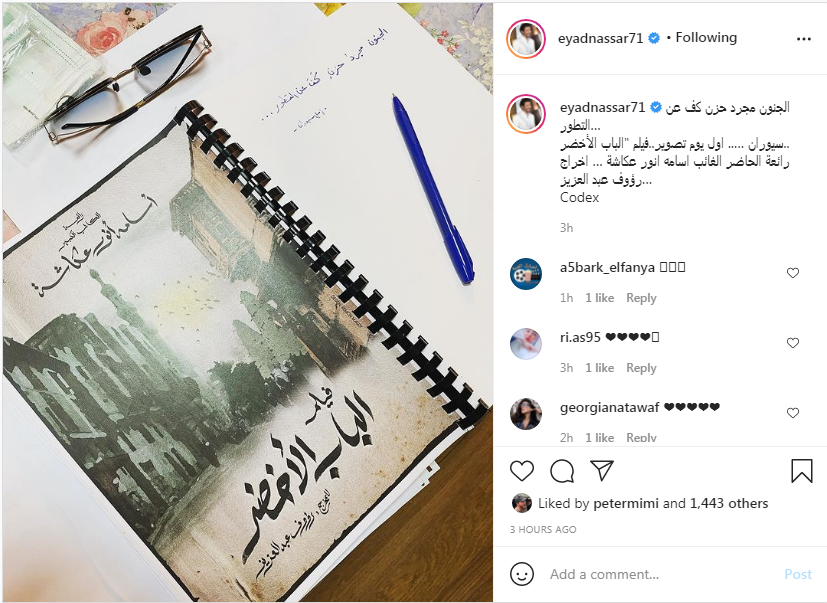Screen dimensions: 827x603
Task: Save the post with the bookmark icon
Action: pos(801,471)
